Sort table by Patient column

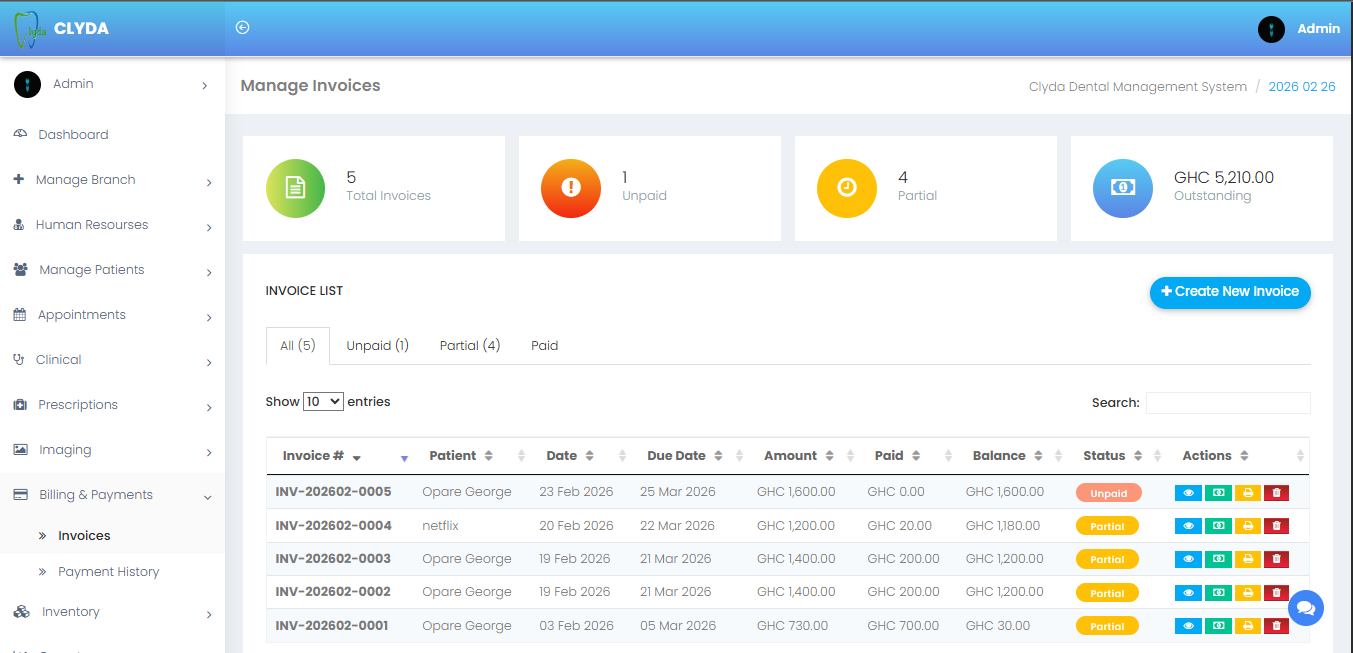471,456
